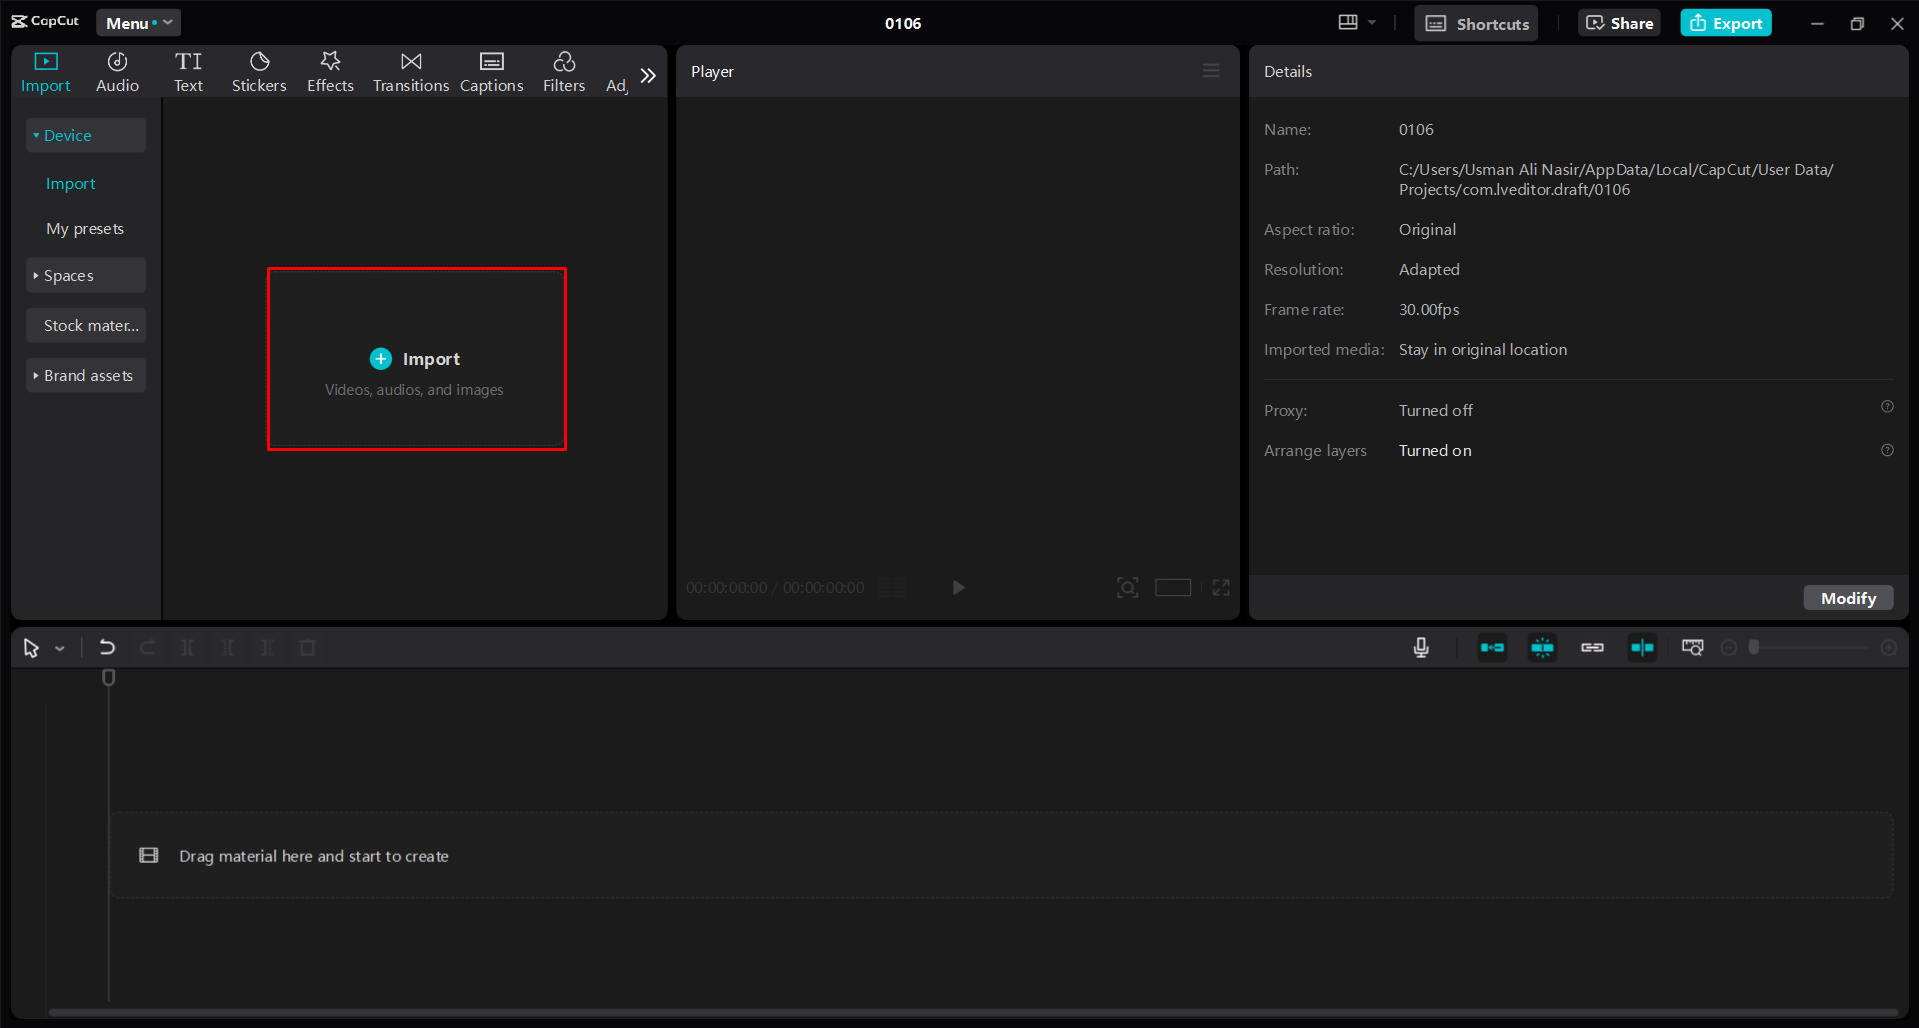The height and width of the screenshot is (1028, 1919).
Task: Open the Captions panel
Action: (x=491, y=71)
